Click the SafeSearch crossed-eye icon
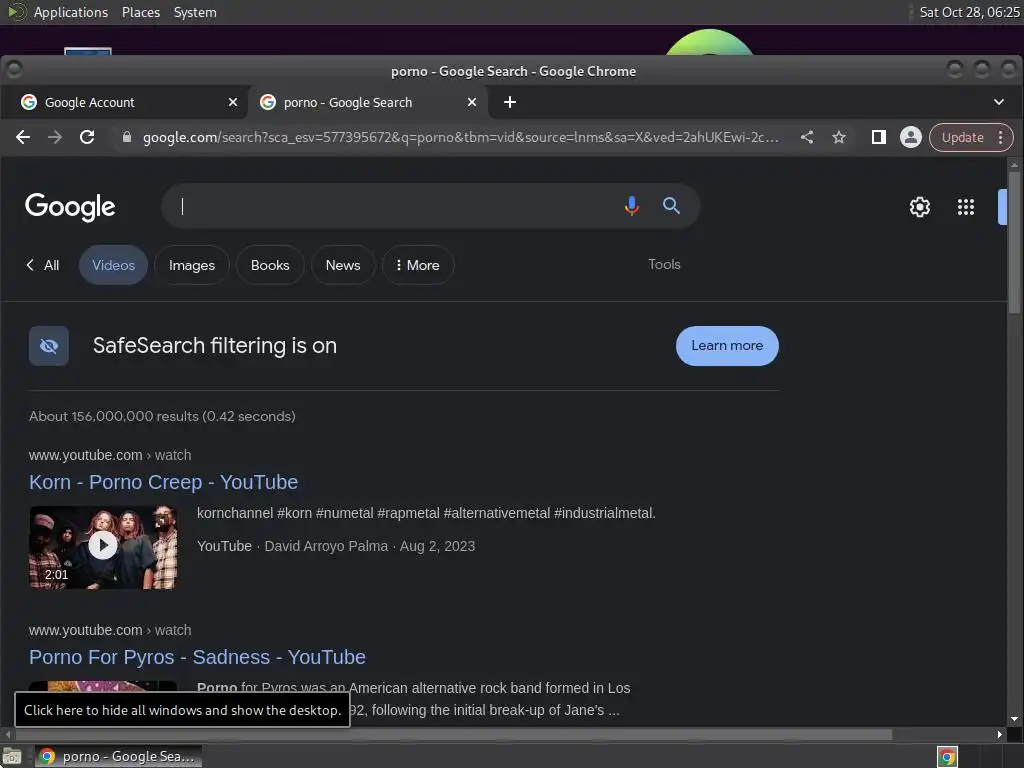Image resolution: width=1024 pixels, height=768 pixels. tap(49, 346)
